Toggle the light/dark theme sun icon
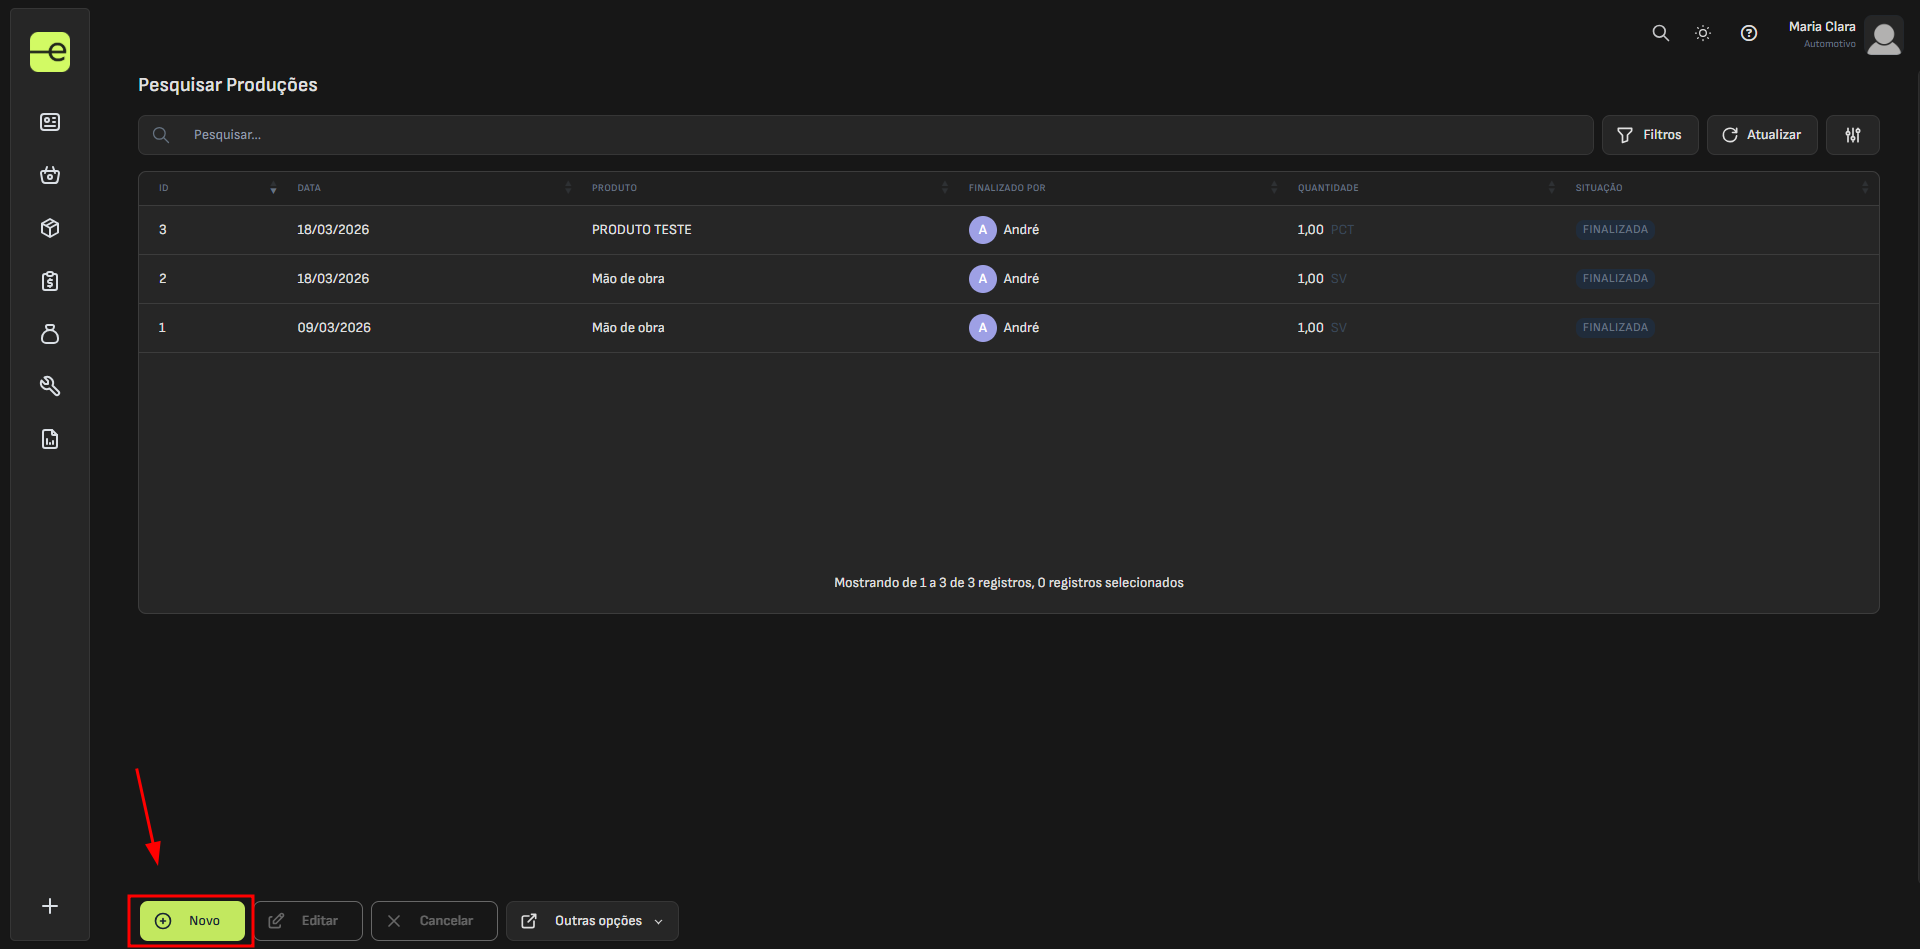The height and width of the screenshot is (949, 1920). (1703, 33)
